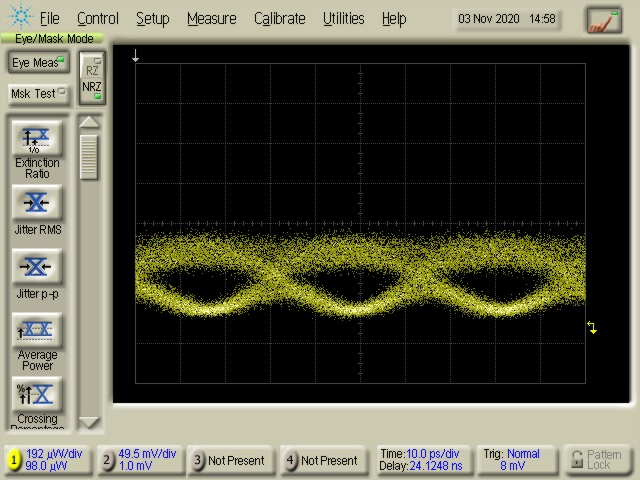Screen dimensions: 640x480
Task: Click the waveform icon in top-right corner
Action: pos(603,19)
